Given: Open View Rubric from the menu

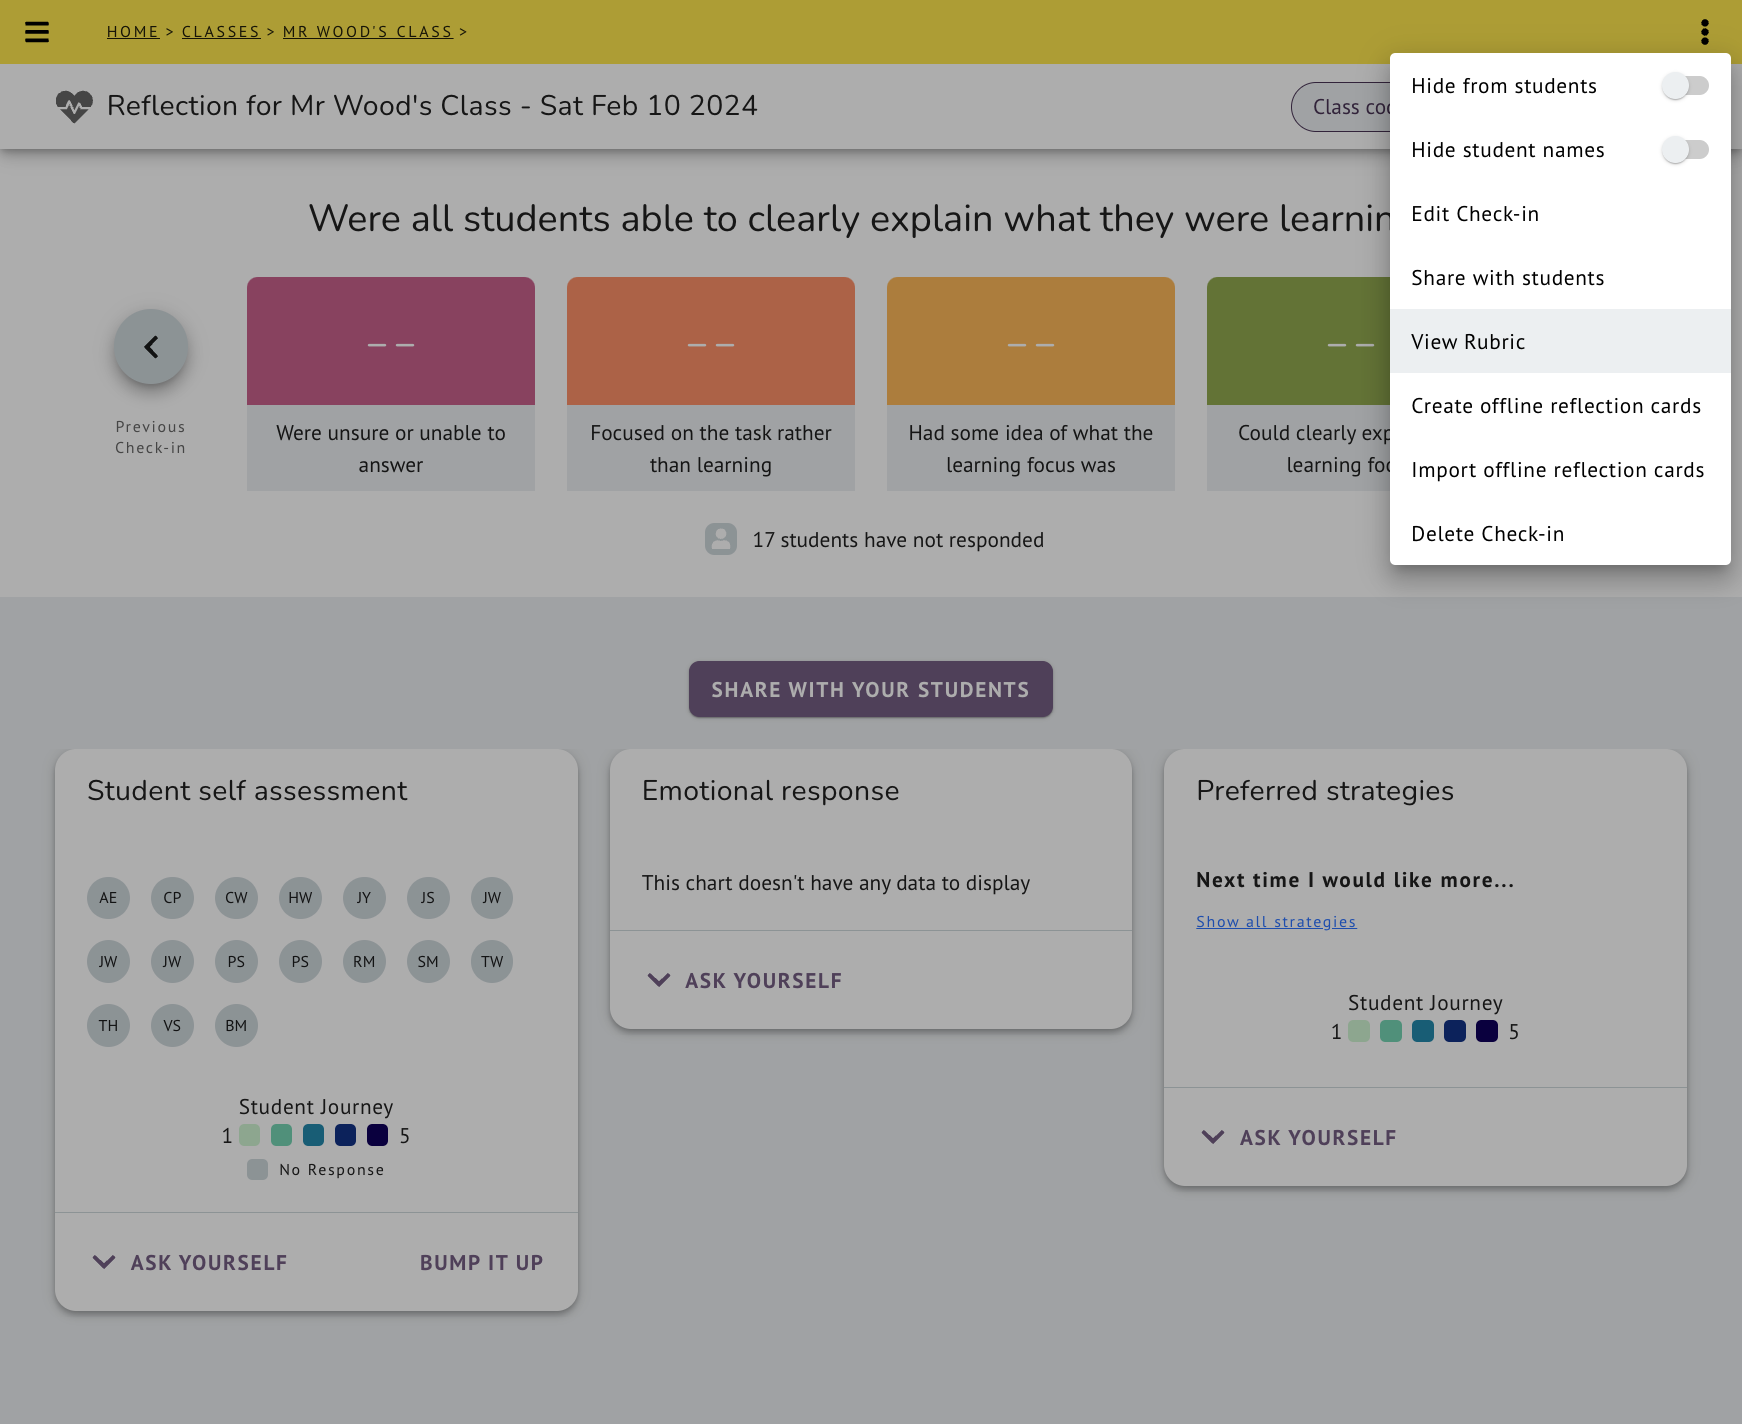Looking at the screenshot, I should click(1560, 342).
